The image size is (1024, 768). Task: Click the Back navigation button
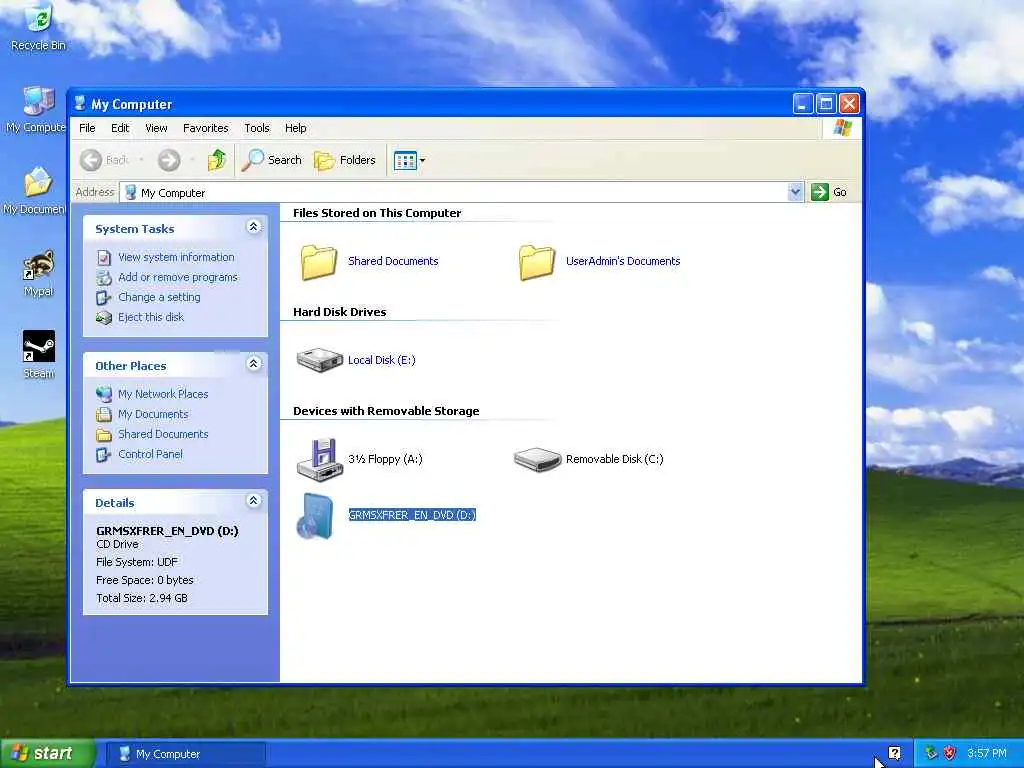[x=104, y=160]
